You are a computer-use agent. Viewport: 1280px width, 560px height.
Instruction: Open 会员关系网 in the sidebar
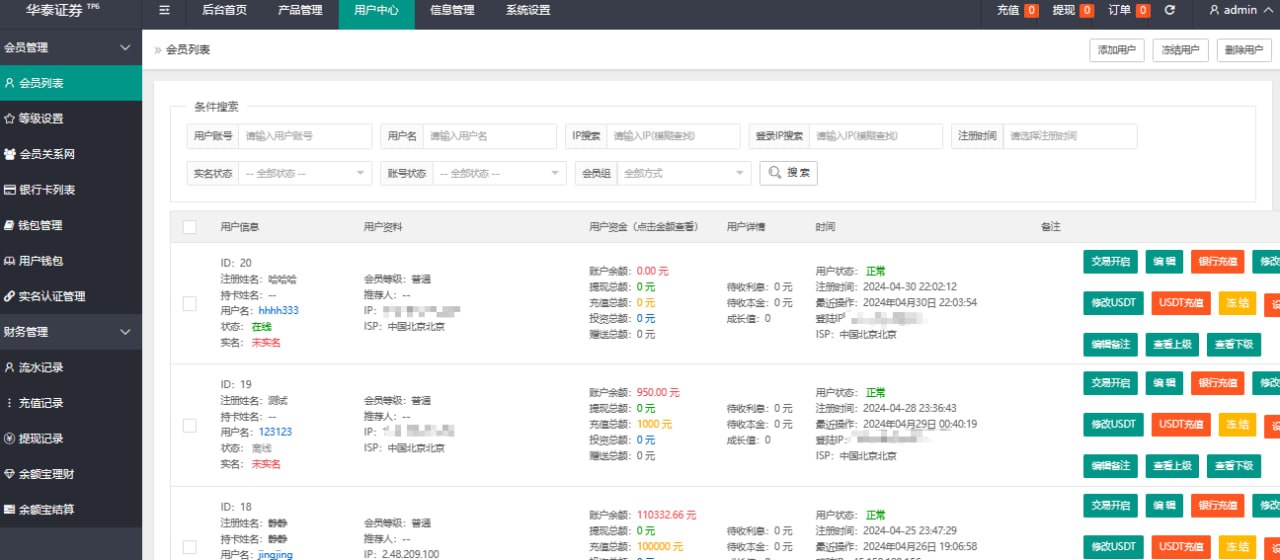pos(46,155)
